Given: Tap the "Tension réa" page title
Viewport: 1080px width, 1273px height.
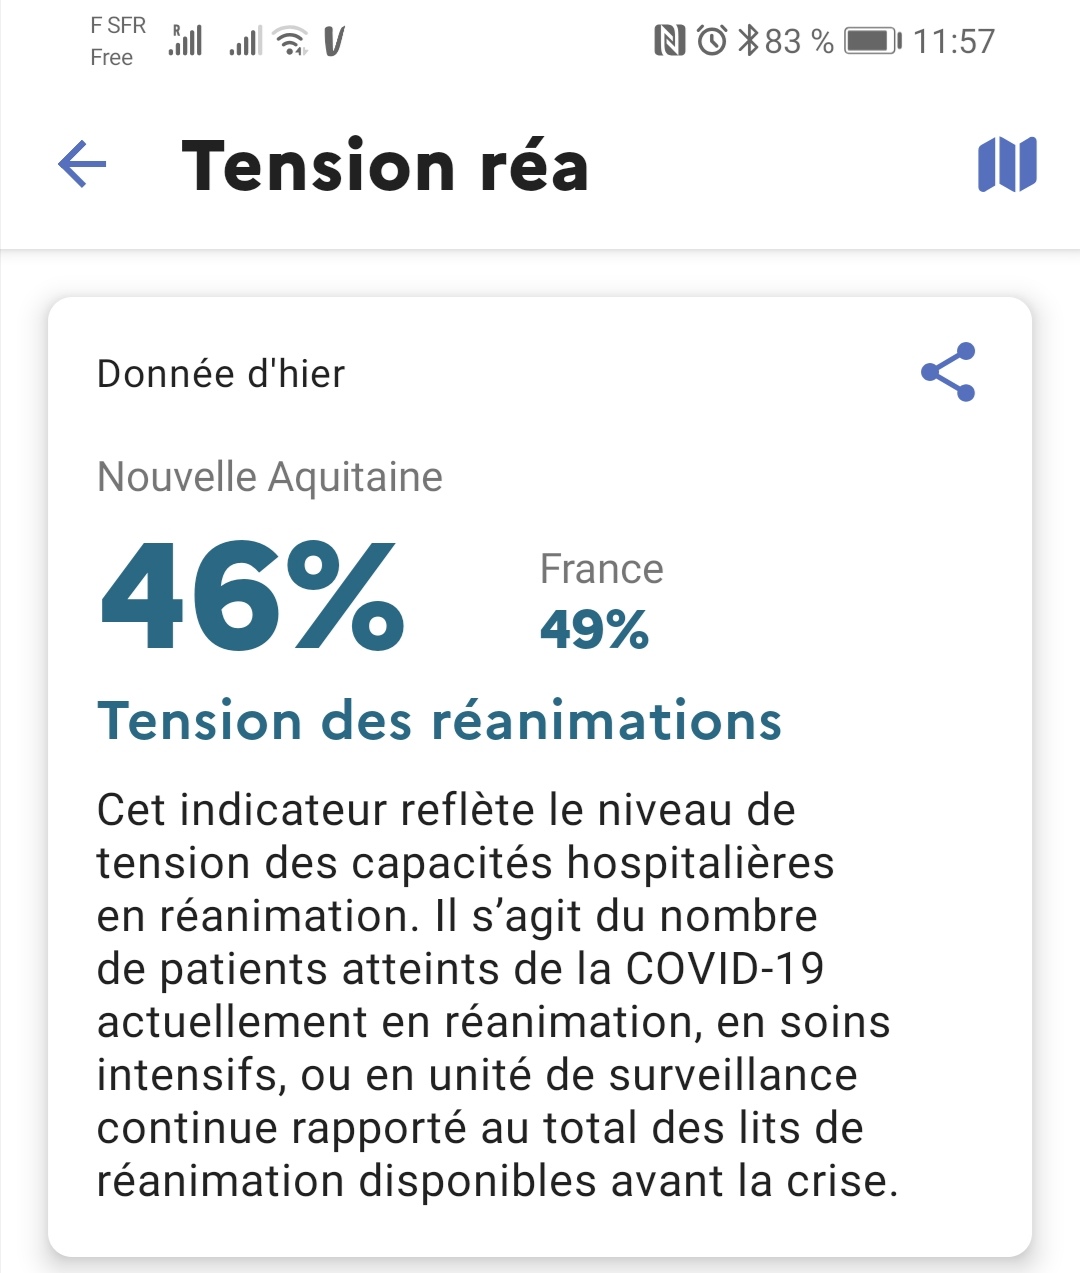Looking at the screenshot, I should tap(385, 165).
